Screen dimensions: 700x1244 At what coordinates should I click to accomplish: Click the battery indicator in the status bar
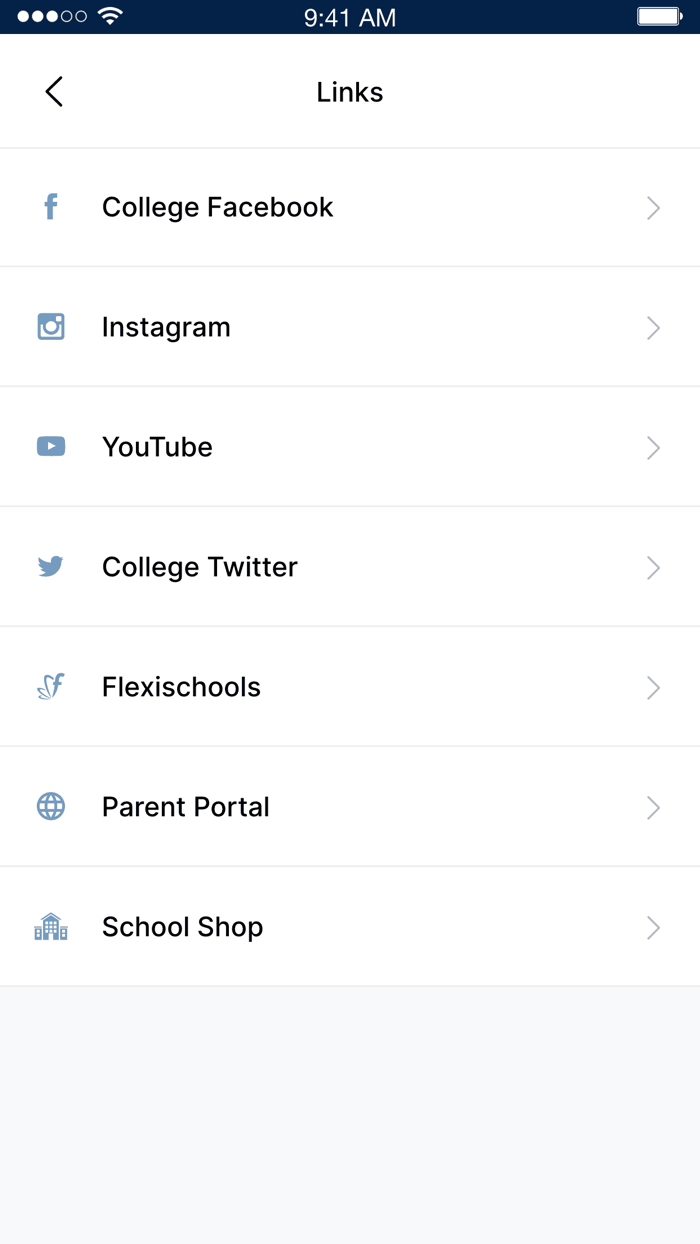(x=660, y=16)
